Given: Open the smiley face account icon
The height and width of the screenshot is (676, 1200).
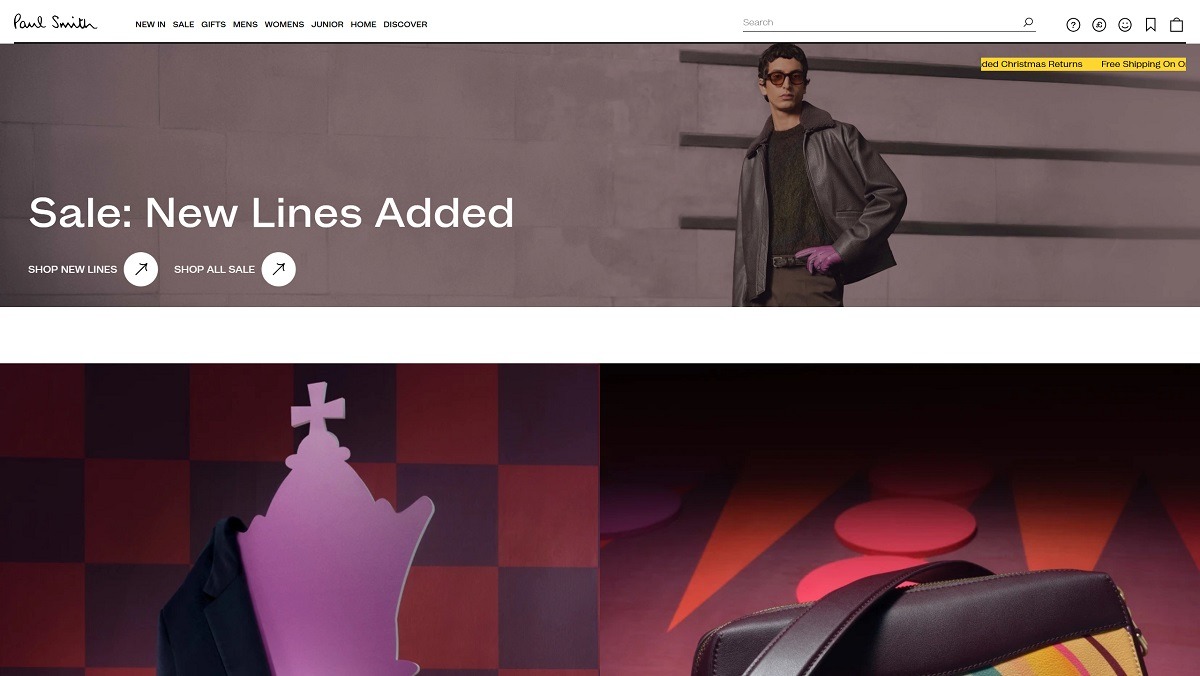Looking at the screenshot, I should (1125, 25).
